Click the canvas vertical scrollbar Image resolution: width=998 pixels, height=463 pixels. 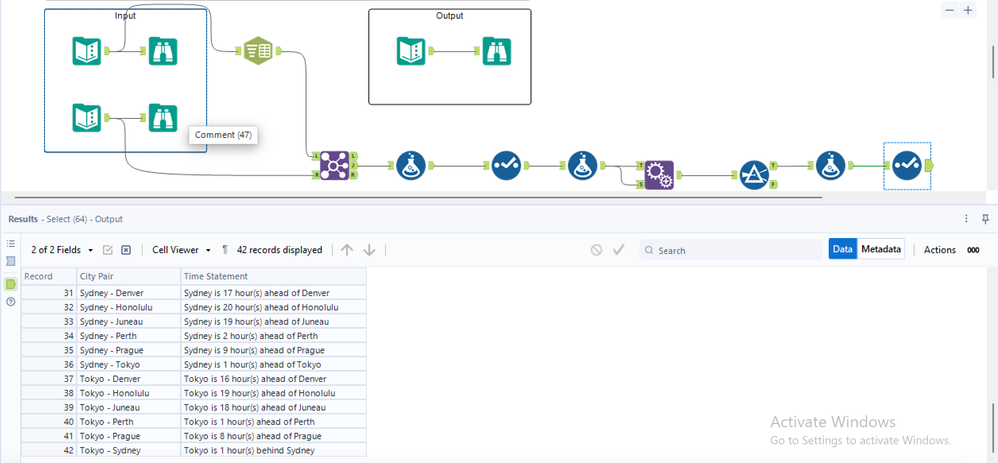[x=994, y=62]
